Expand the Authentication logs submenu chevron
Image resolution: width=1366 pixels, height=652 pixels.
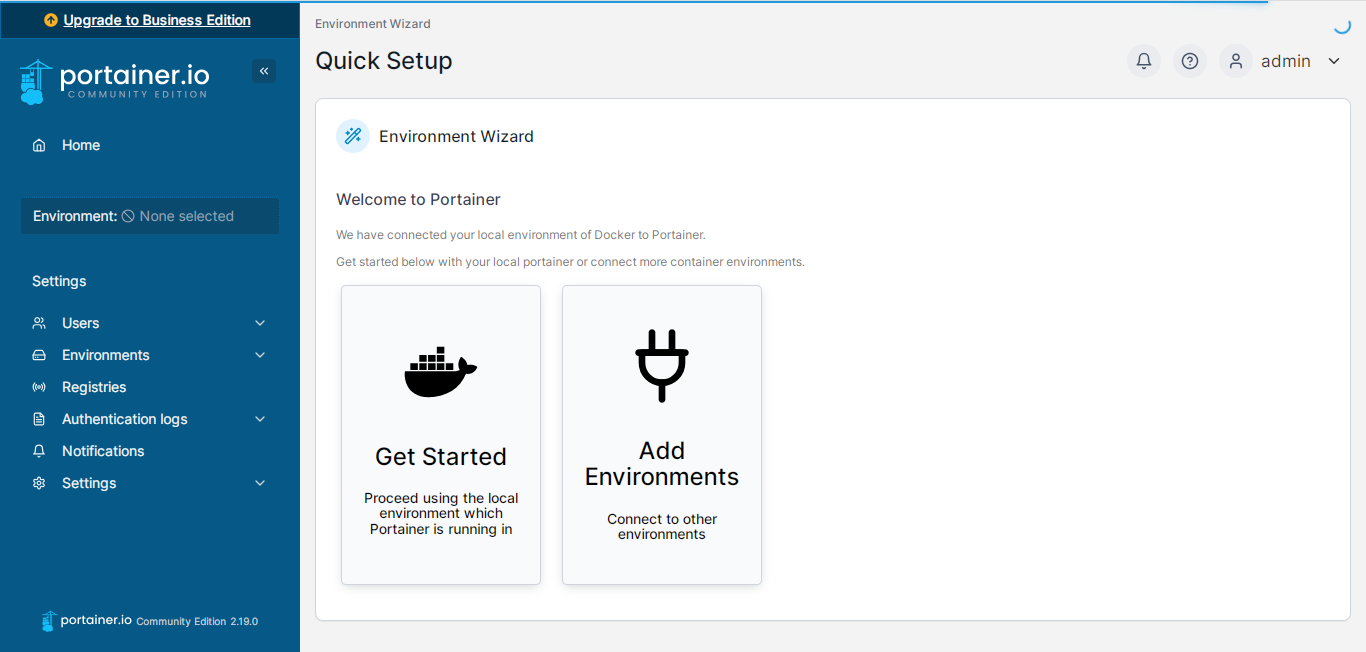tap(260, 419)
